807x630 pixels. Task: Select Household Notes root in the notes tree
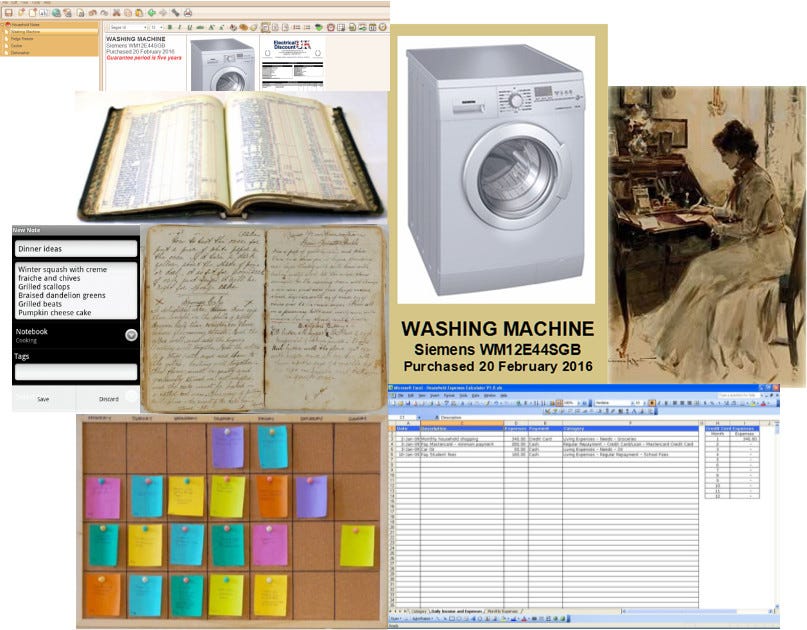[x=25, y=25]
